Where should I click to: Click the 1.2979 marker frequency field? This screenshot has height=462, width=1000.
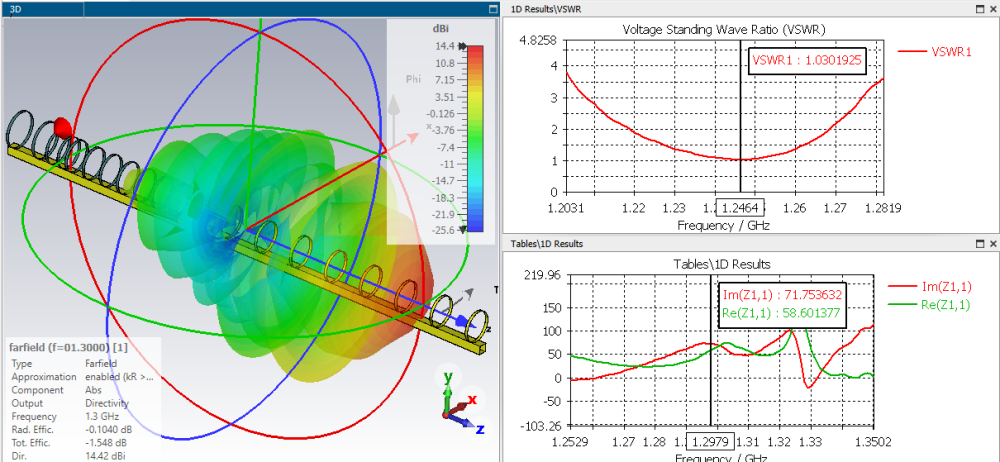(x=710, y=442)
